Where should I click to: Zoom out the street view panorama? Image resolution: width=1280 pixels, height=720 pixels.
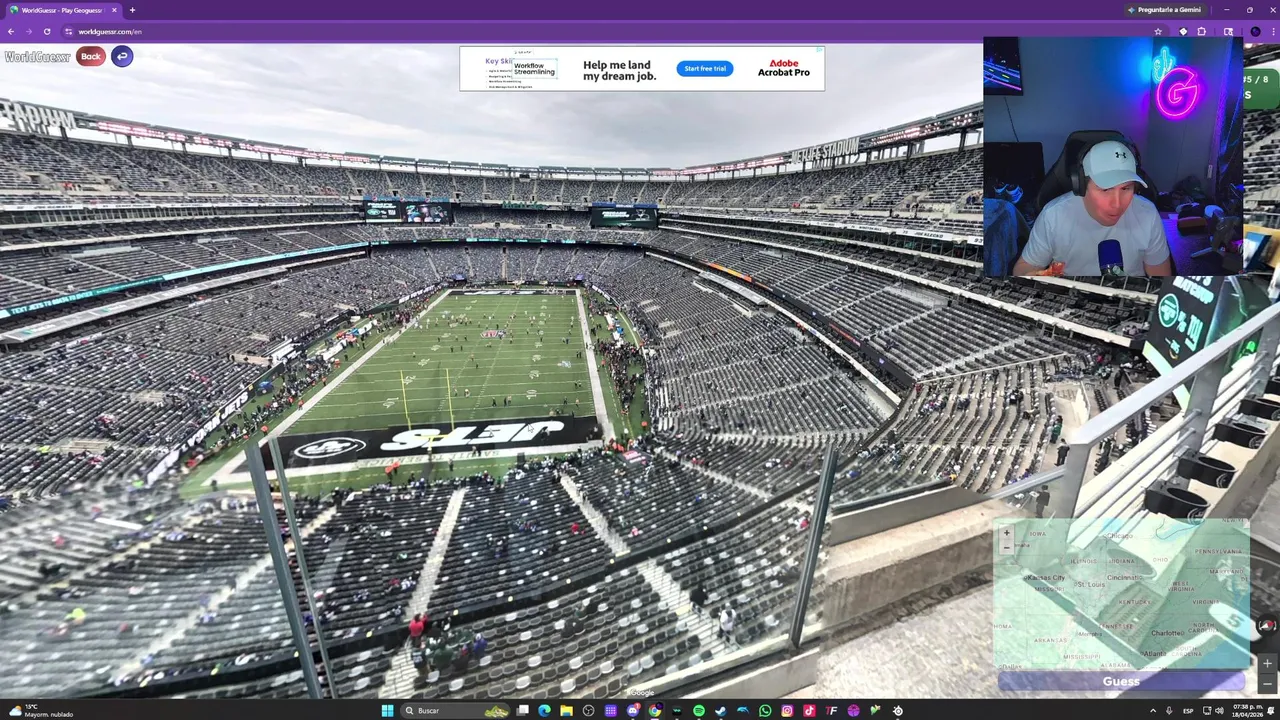tap(1267, 683)
